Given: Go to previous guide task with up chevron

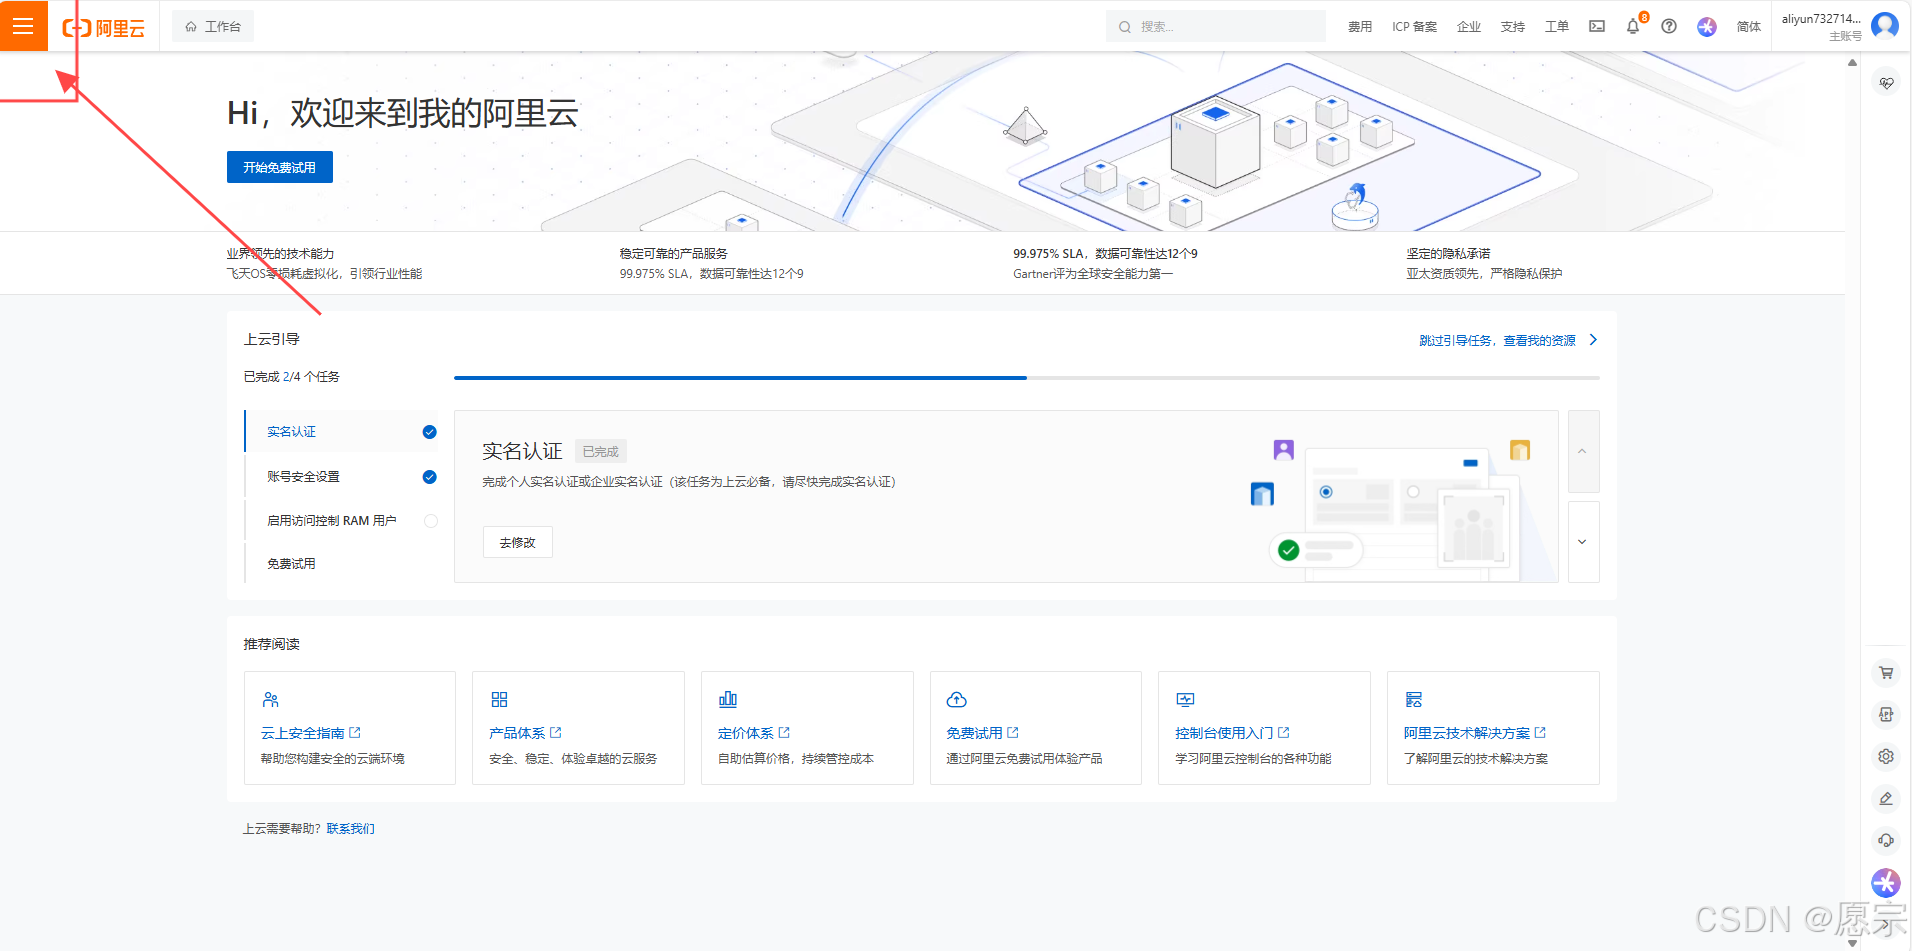Looking at the screenshot, I should point(1583,451).
